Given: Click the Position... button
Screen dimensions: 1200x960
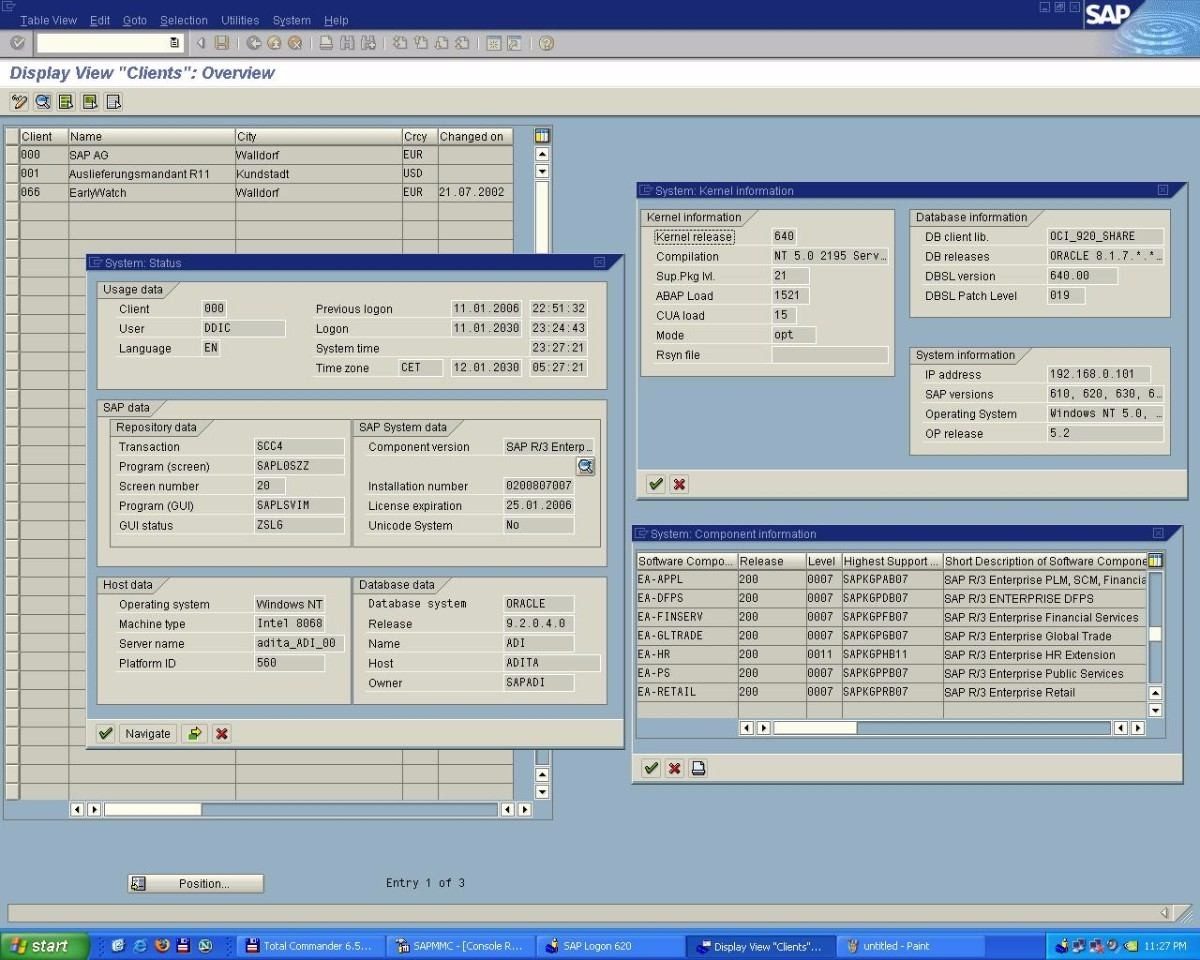Looking at the screenshot, I should click(196, 883).
